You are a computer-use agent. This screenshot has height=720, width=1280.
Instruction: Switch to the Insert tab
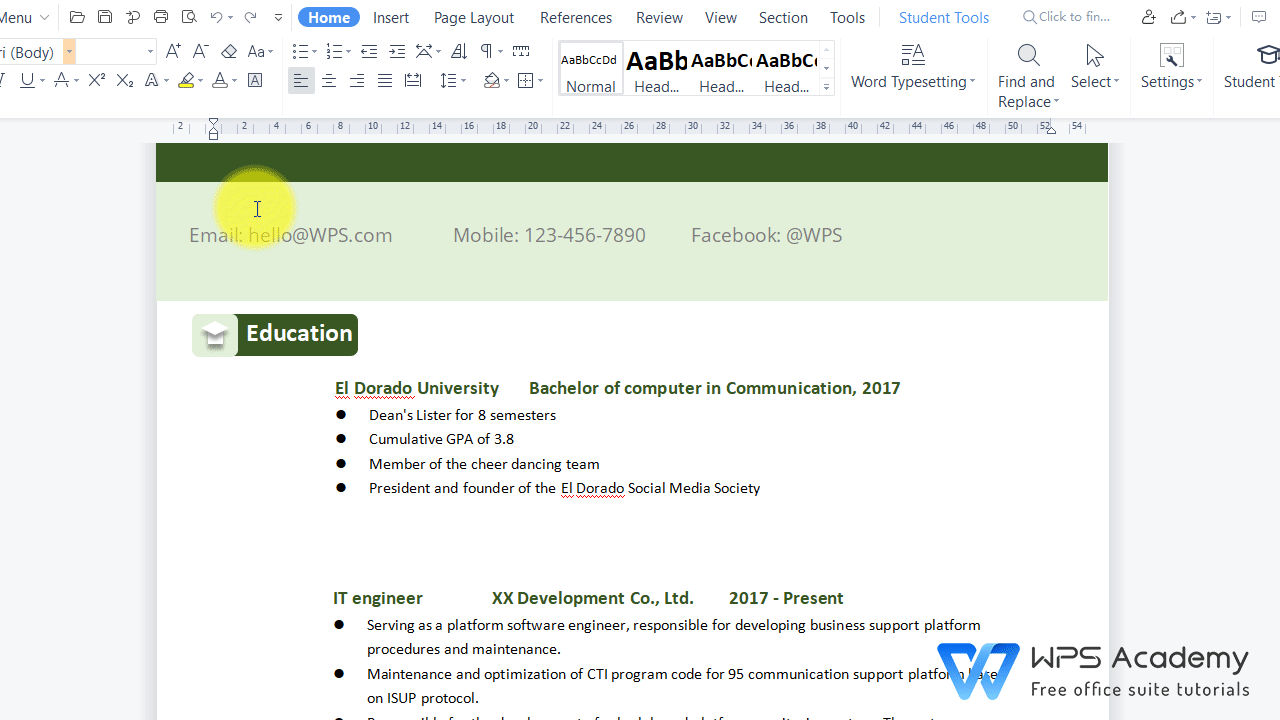pyautogui.click(x=391, y=17)
